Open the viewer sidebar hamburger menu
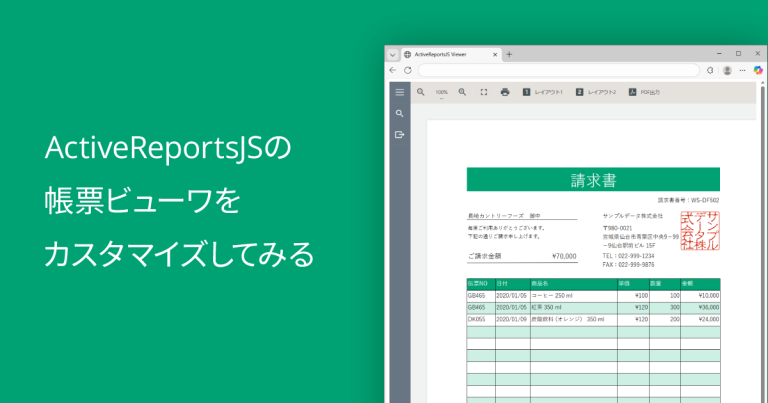 pos(400,92)
